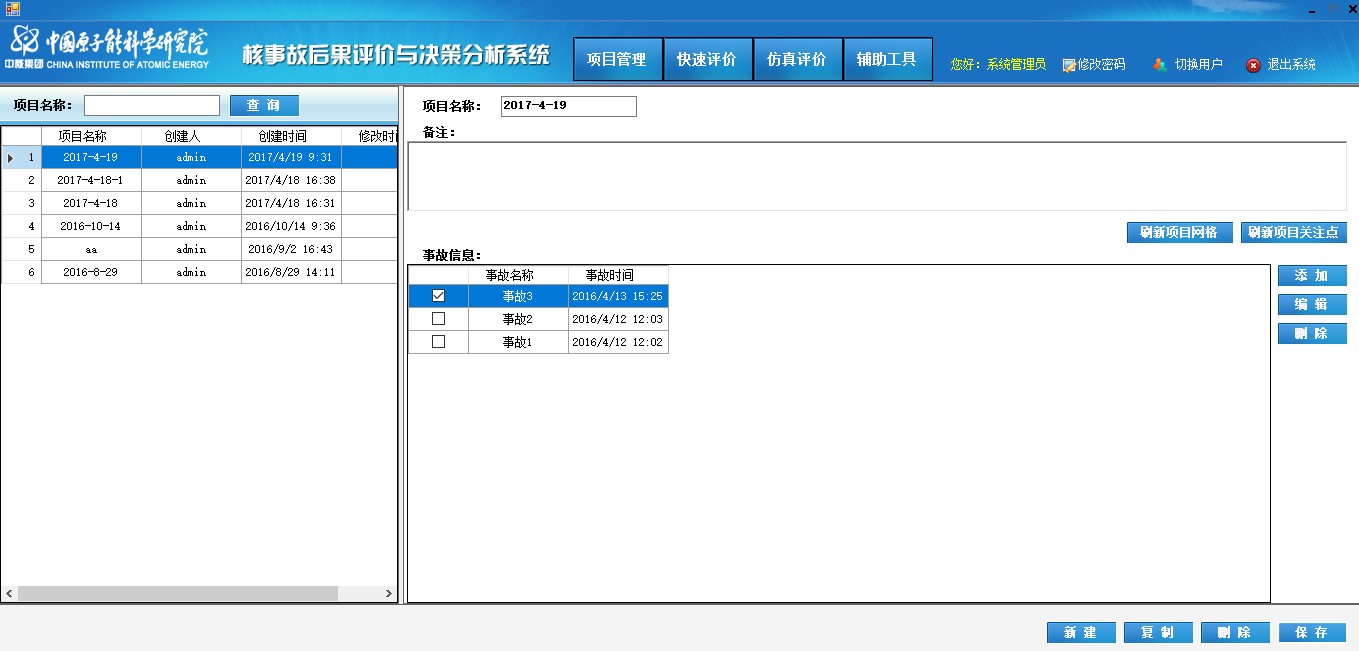Select the 辅助工具 tab
The width and height of the screenshot is (1359, 651).
point(887,60)
